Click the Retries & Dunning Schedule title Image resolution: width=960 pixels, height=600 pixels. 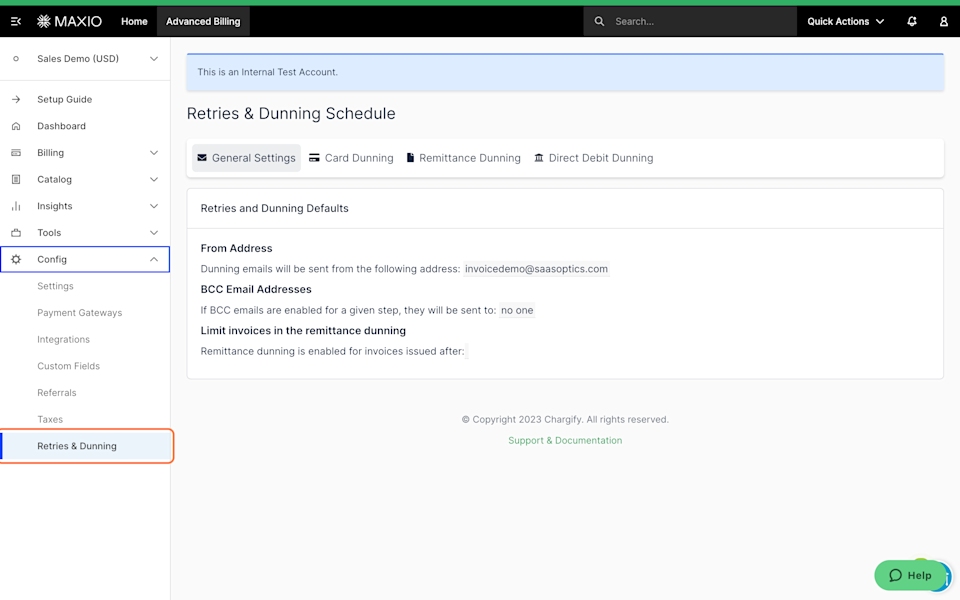291,113
